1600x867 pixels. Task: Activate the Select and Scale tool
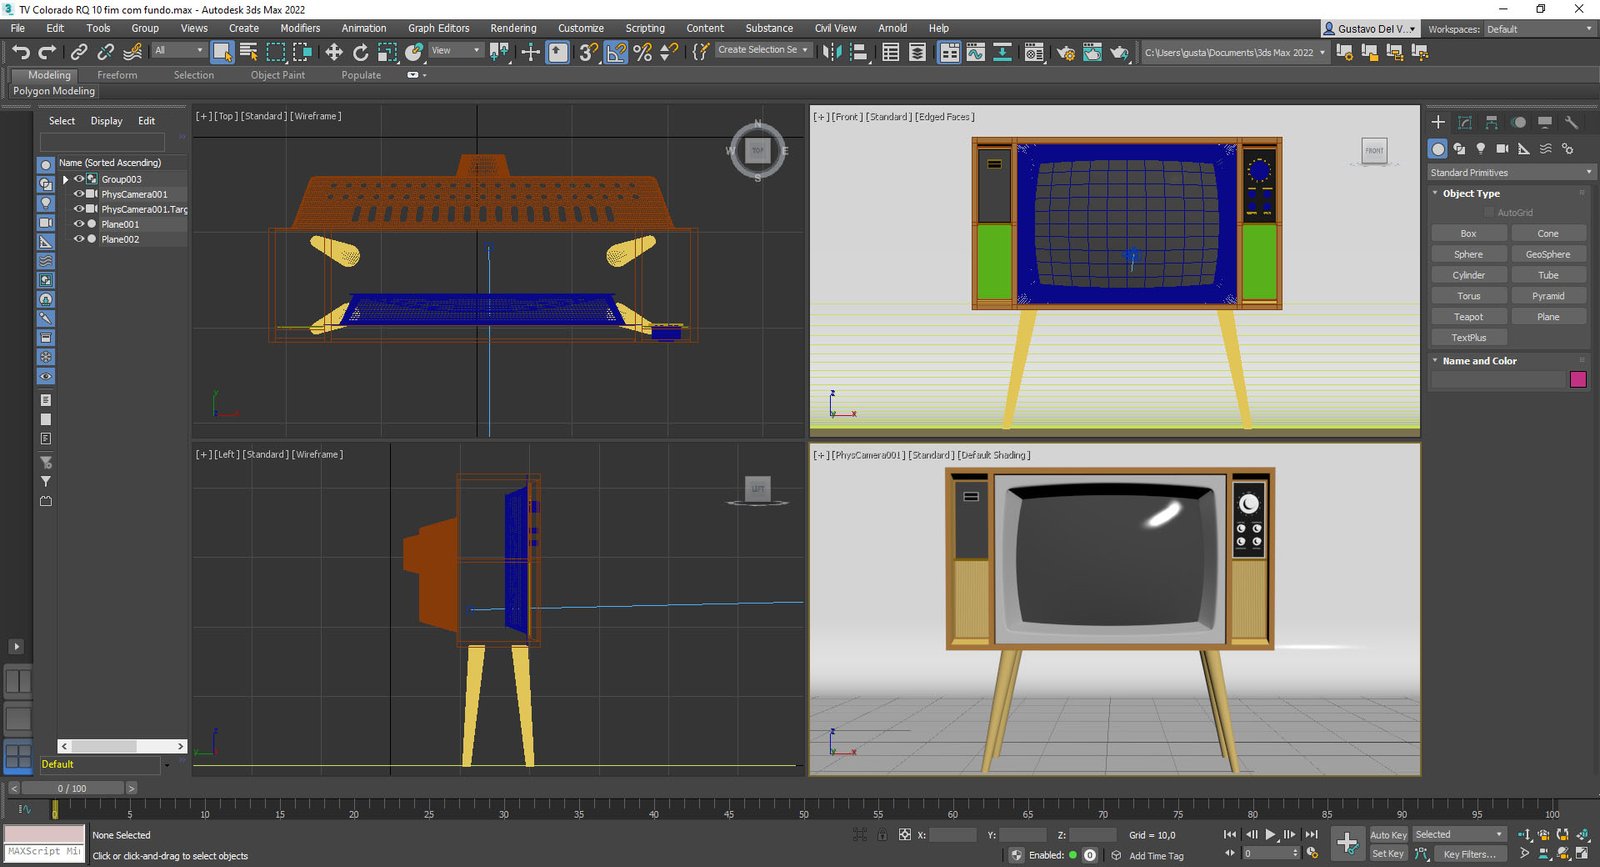point(387,52)
